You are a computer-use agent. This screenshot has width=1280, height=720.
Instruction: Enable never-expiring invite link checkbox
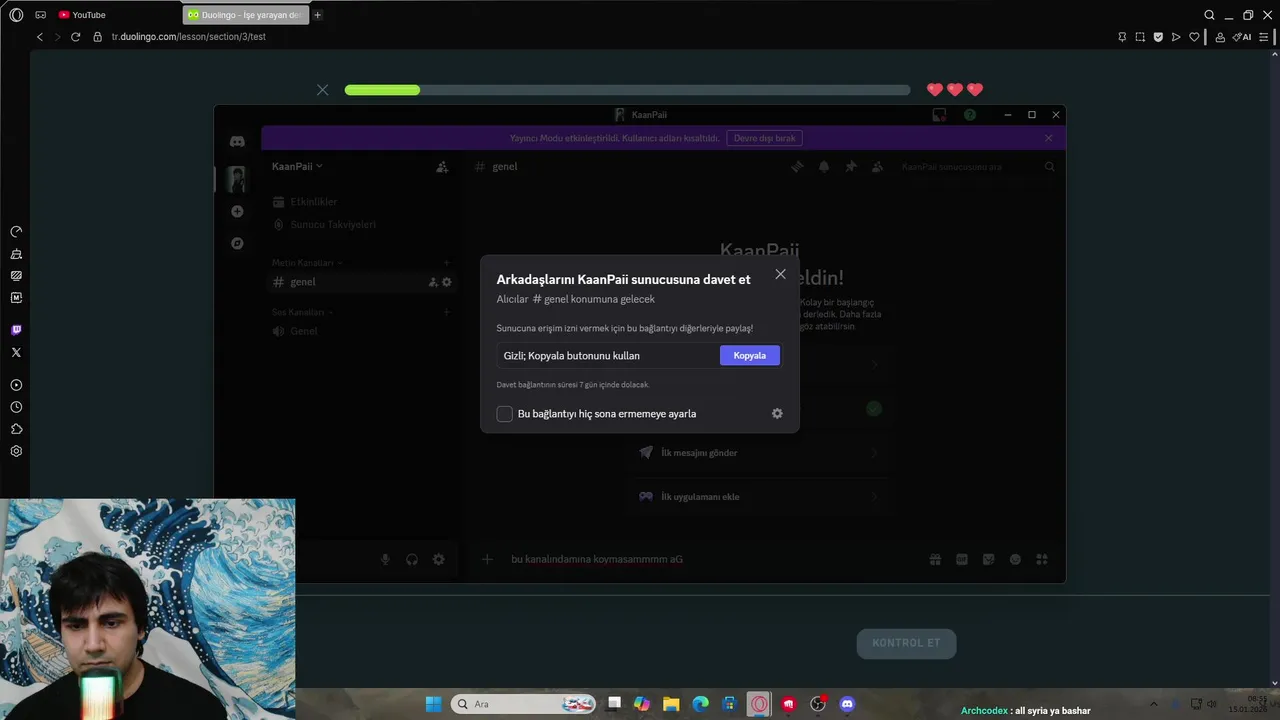click(x=505, y=414)
